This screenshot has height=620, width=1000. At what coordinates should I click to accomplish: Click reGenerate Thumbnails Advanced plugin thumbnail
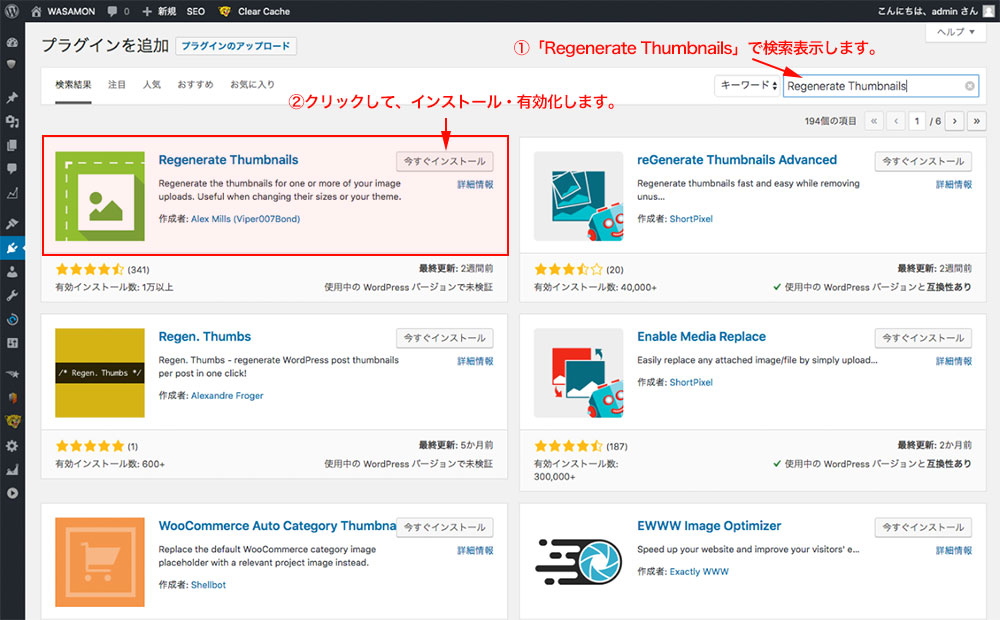[578, 196]
